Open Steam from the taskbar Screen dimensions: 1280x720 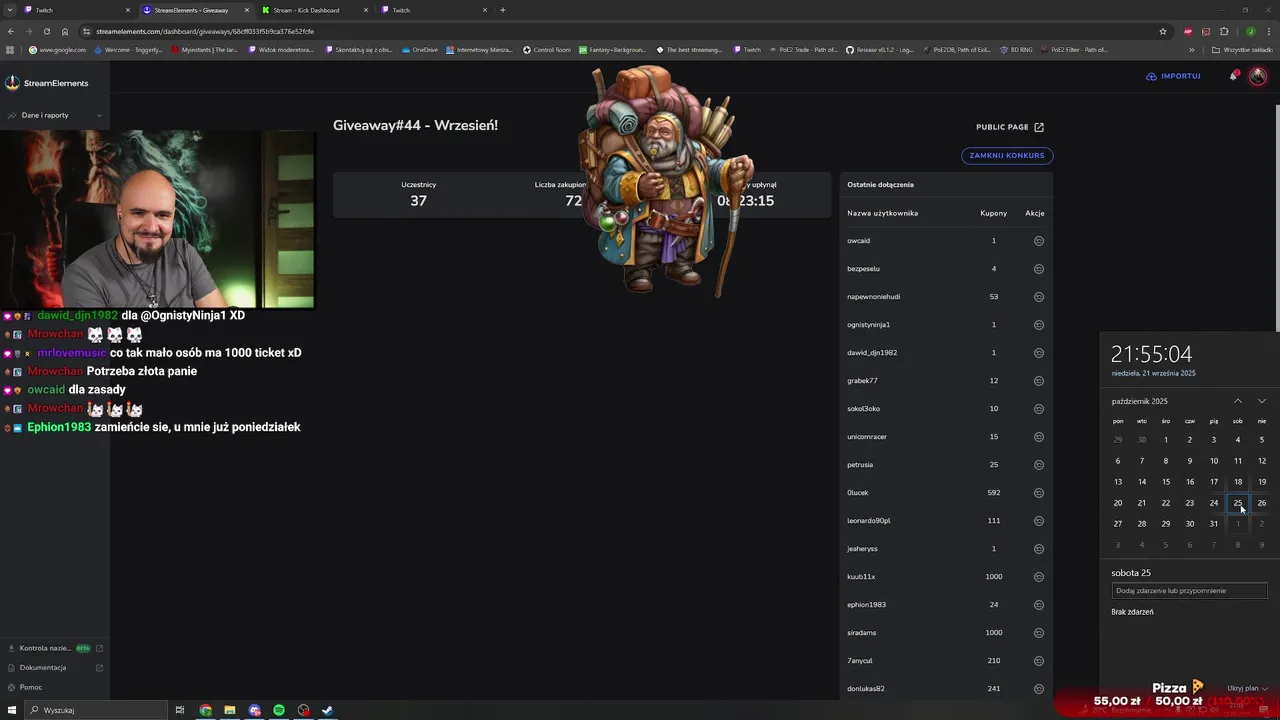coord(327,710)
